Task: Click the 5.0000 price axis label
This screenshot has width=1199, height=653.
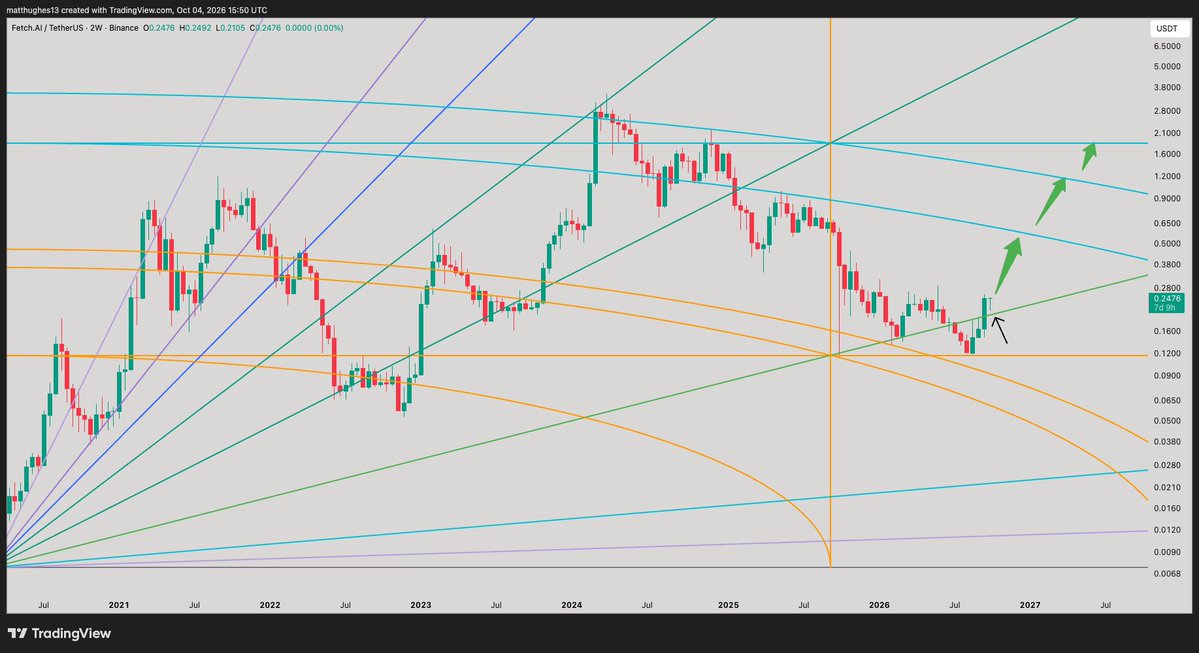Action: point(1167,67)
